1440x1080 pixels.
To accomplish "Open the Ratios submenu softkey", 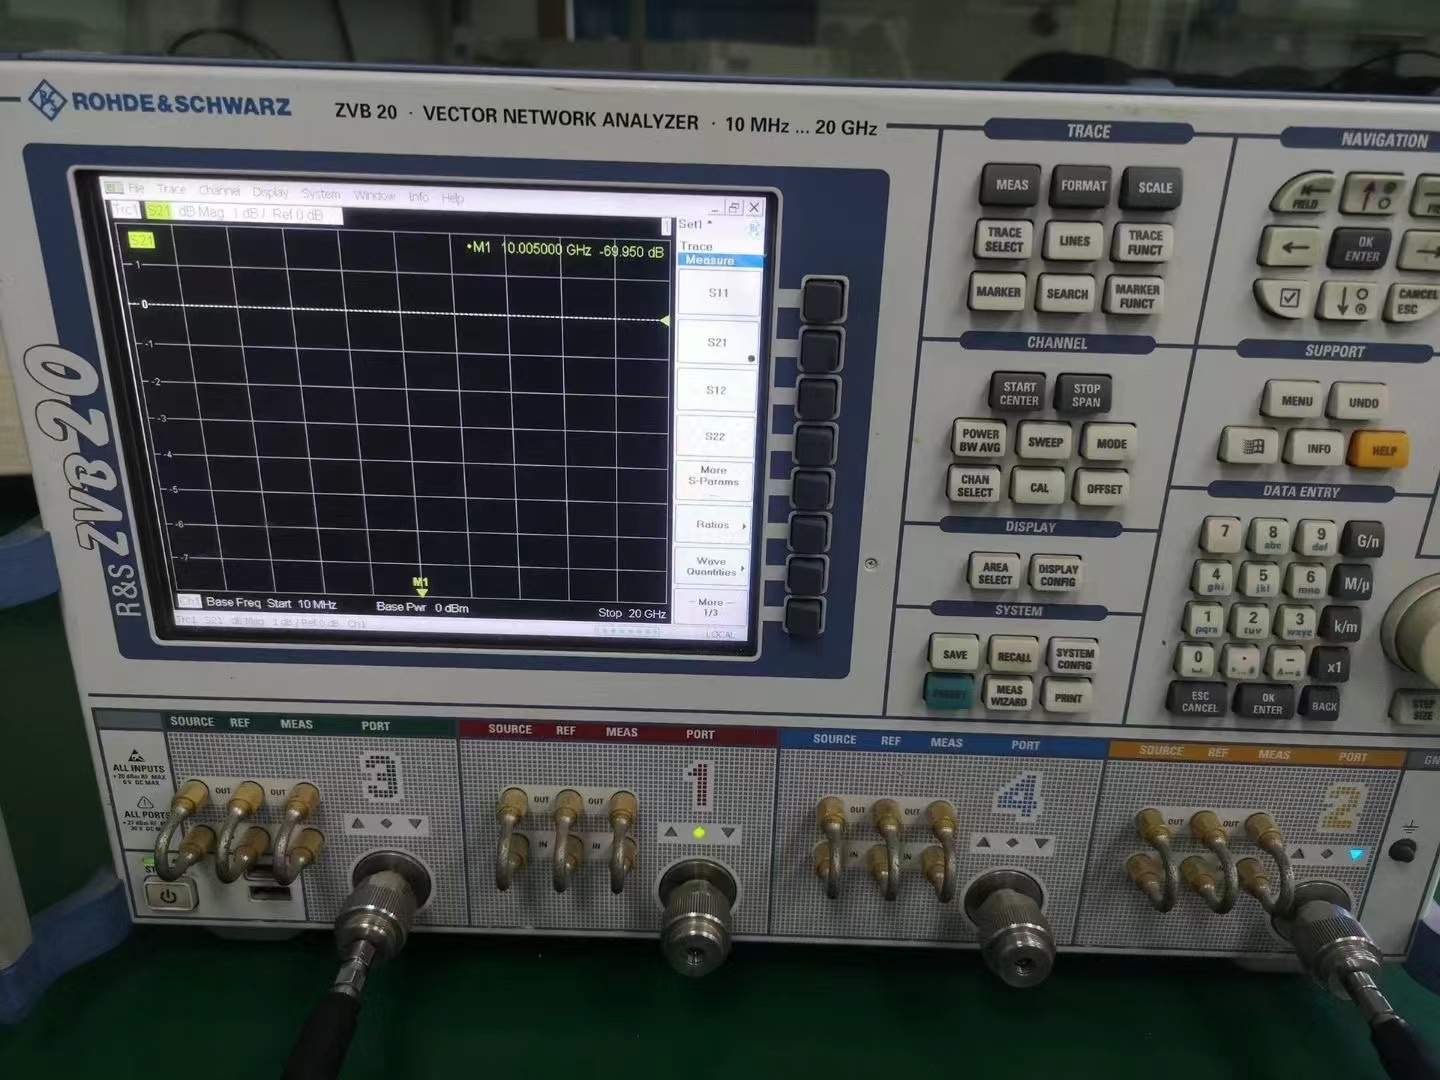I will pyautogui.click(x=714, y=524).
